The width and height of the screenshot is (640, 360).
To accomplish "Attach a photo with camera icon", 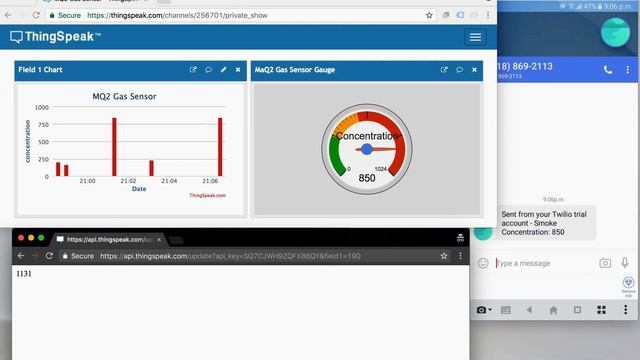I will click(x=605, y=263).
